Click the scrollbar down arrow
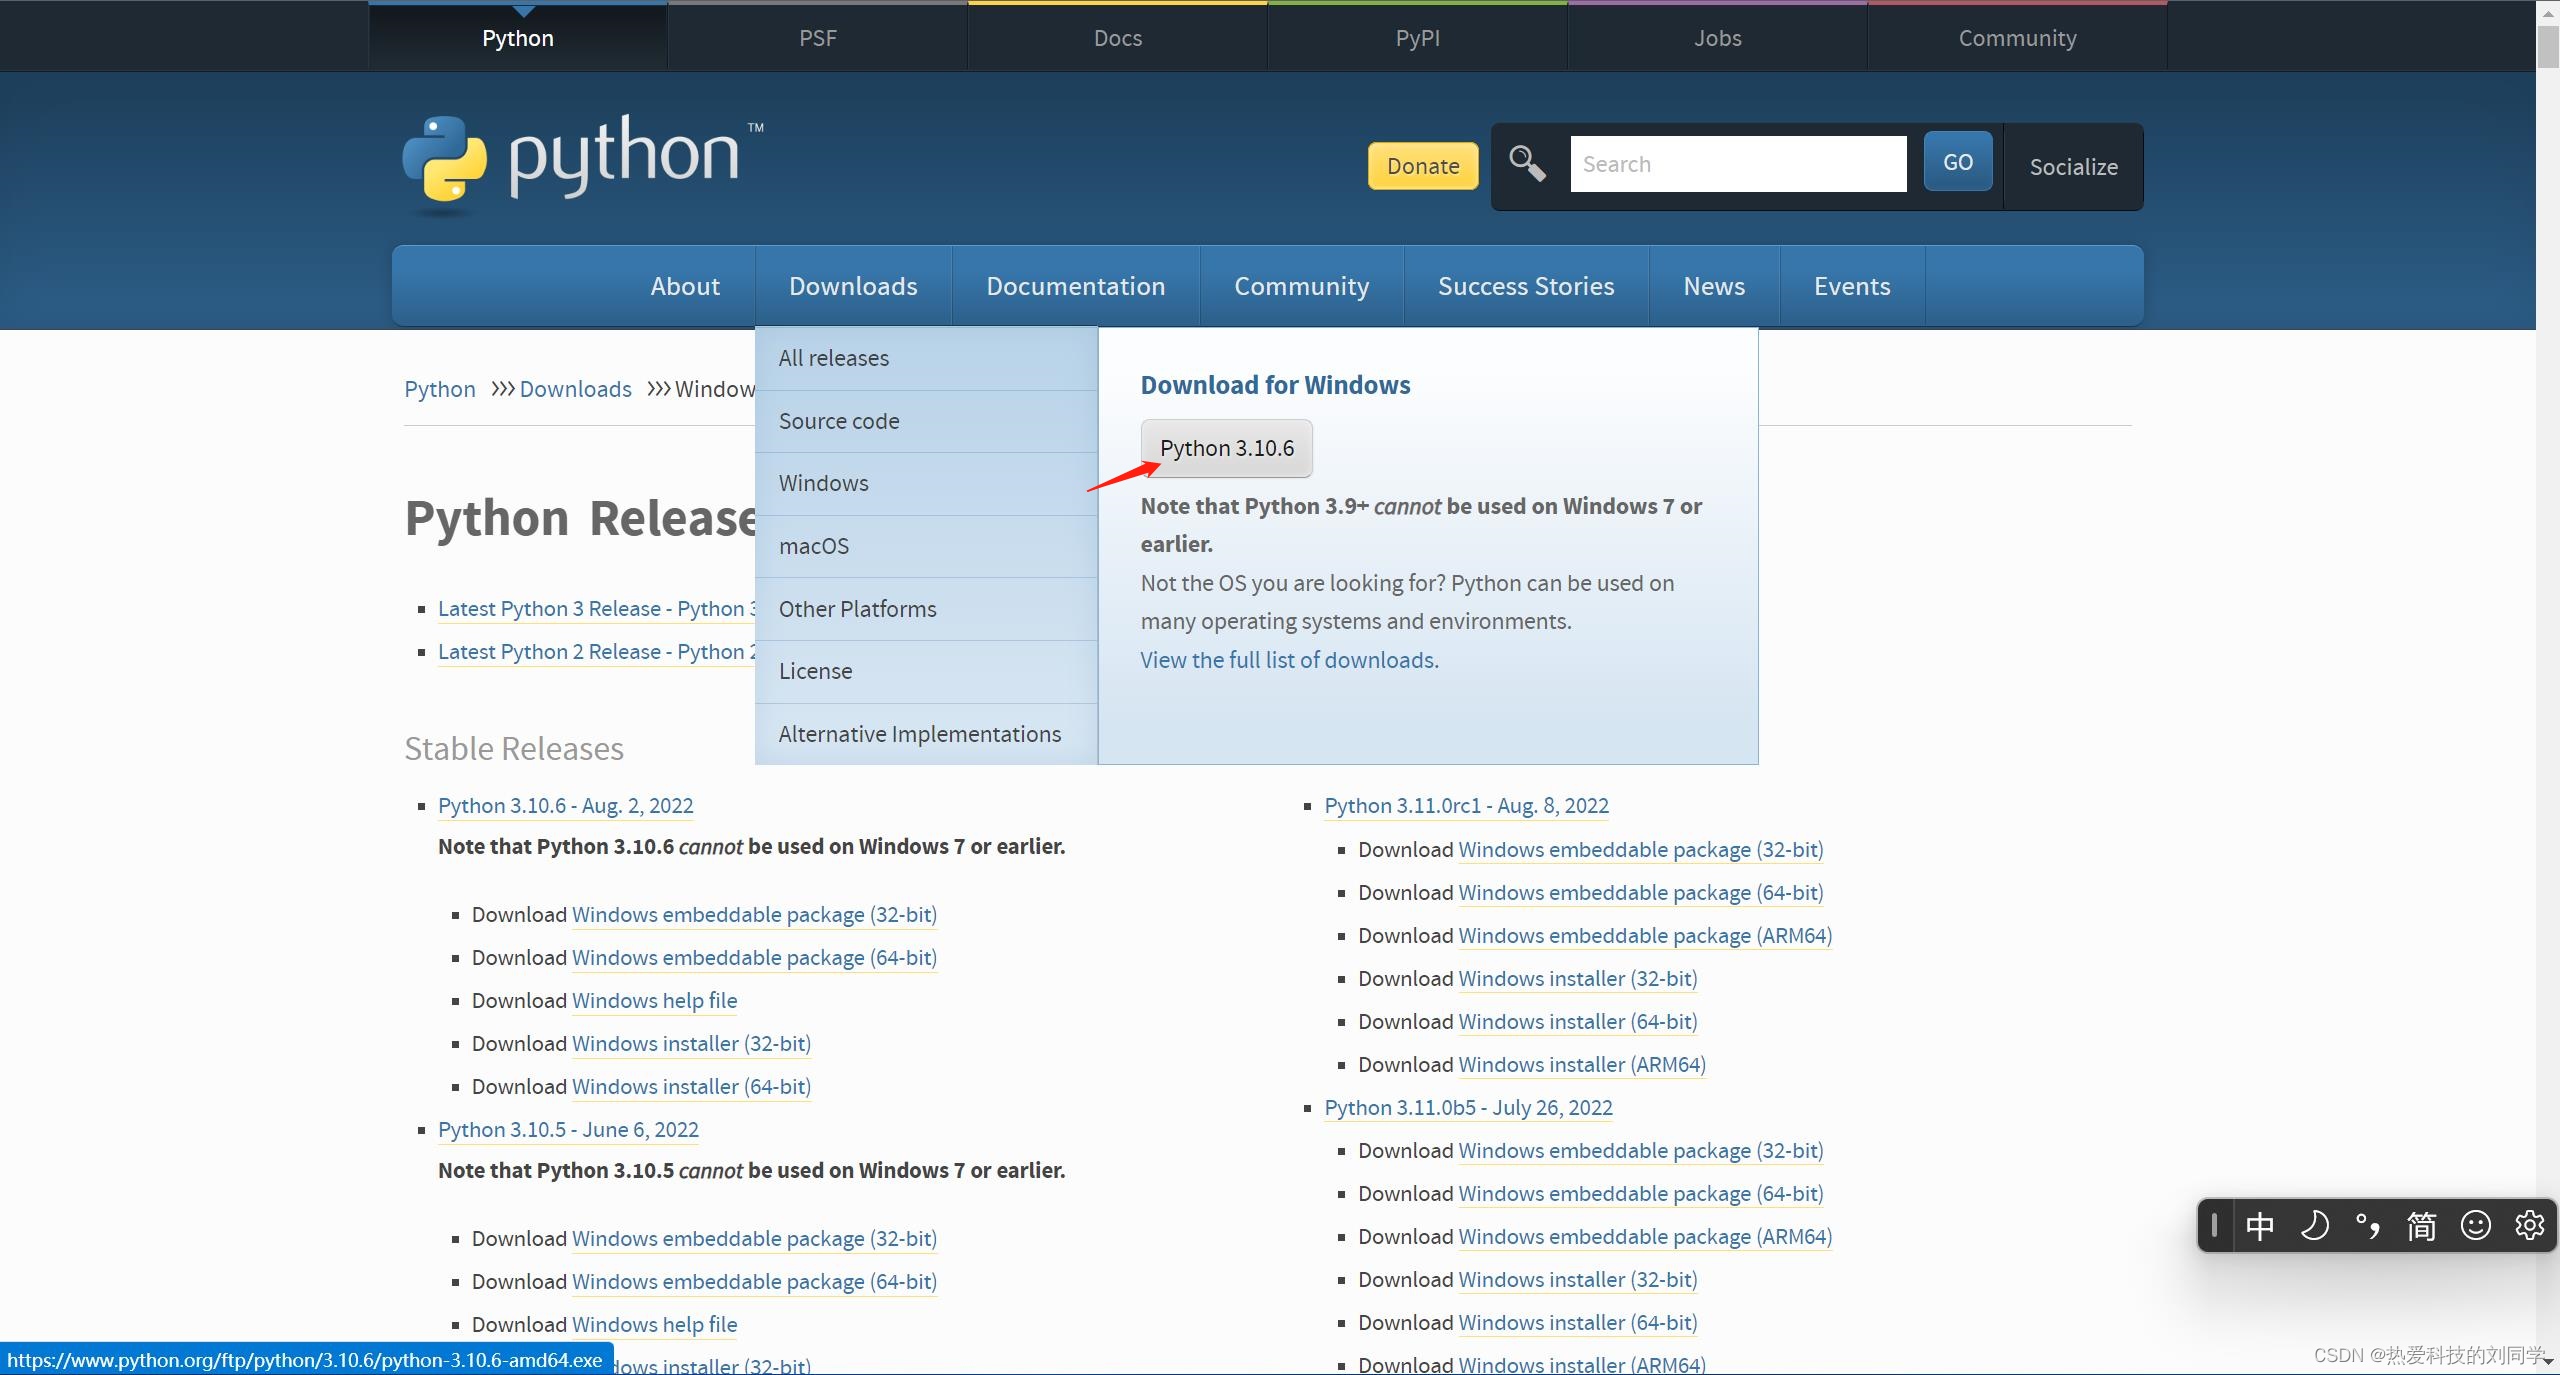 (x=2548, y=1362)
